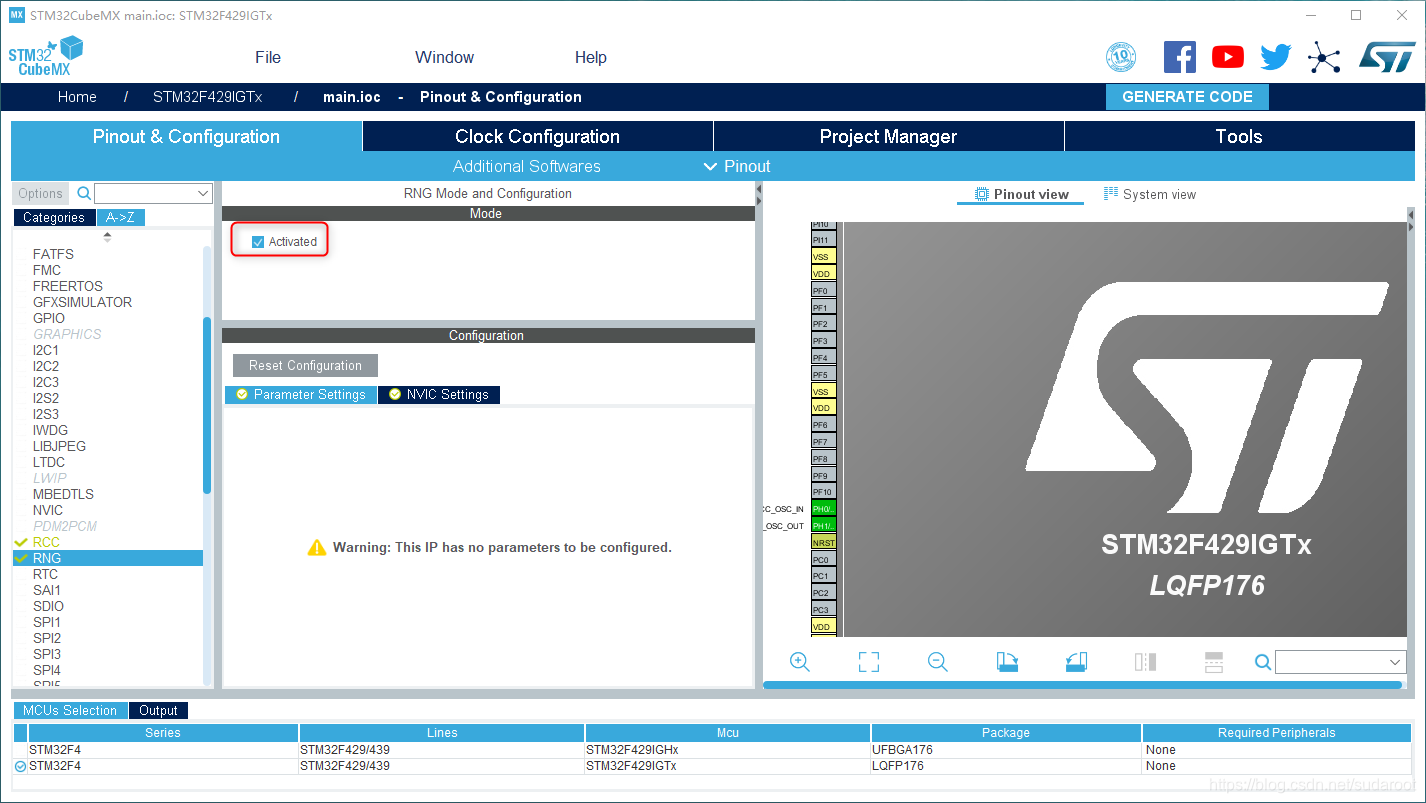Select the Pinout view tab
1426x803 pixels.
[x=1022, y=194]
